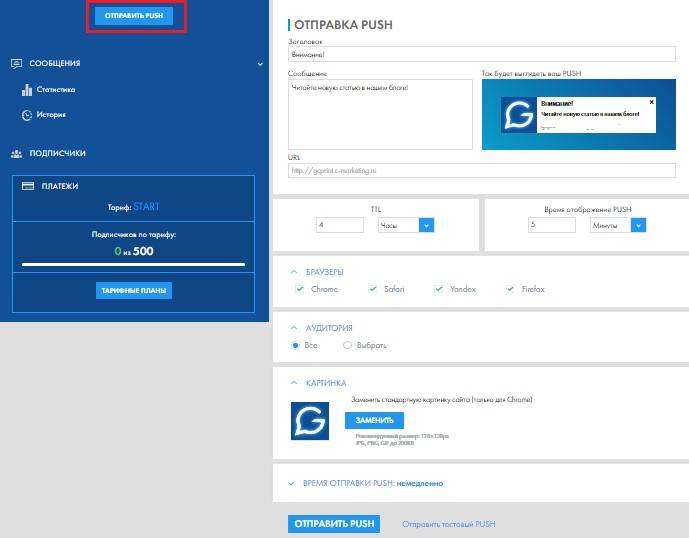689x538 pixels.
Task: Click the немедленно send time link
Action: point(420,483)
